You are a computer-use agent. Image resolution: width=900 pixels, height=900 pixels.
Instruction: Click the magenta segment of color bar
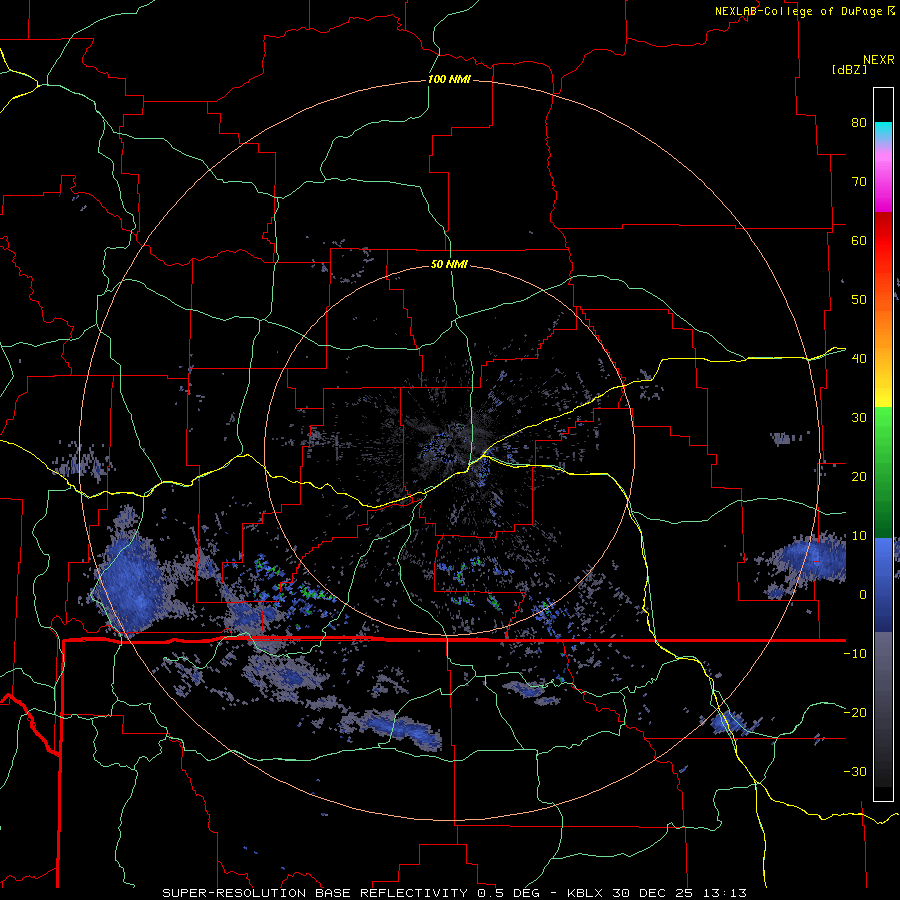(883, 181)
